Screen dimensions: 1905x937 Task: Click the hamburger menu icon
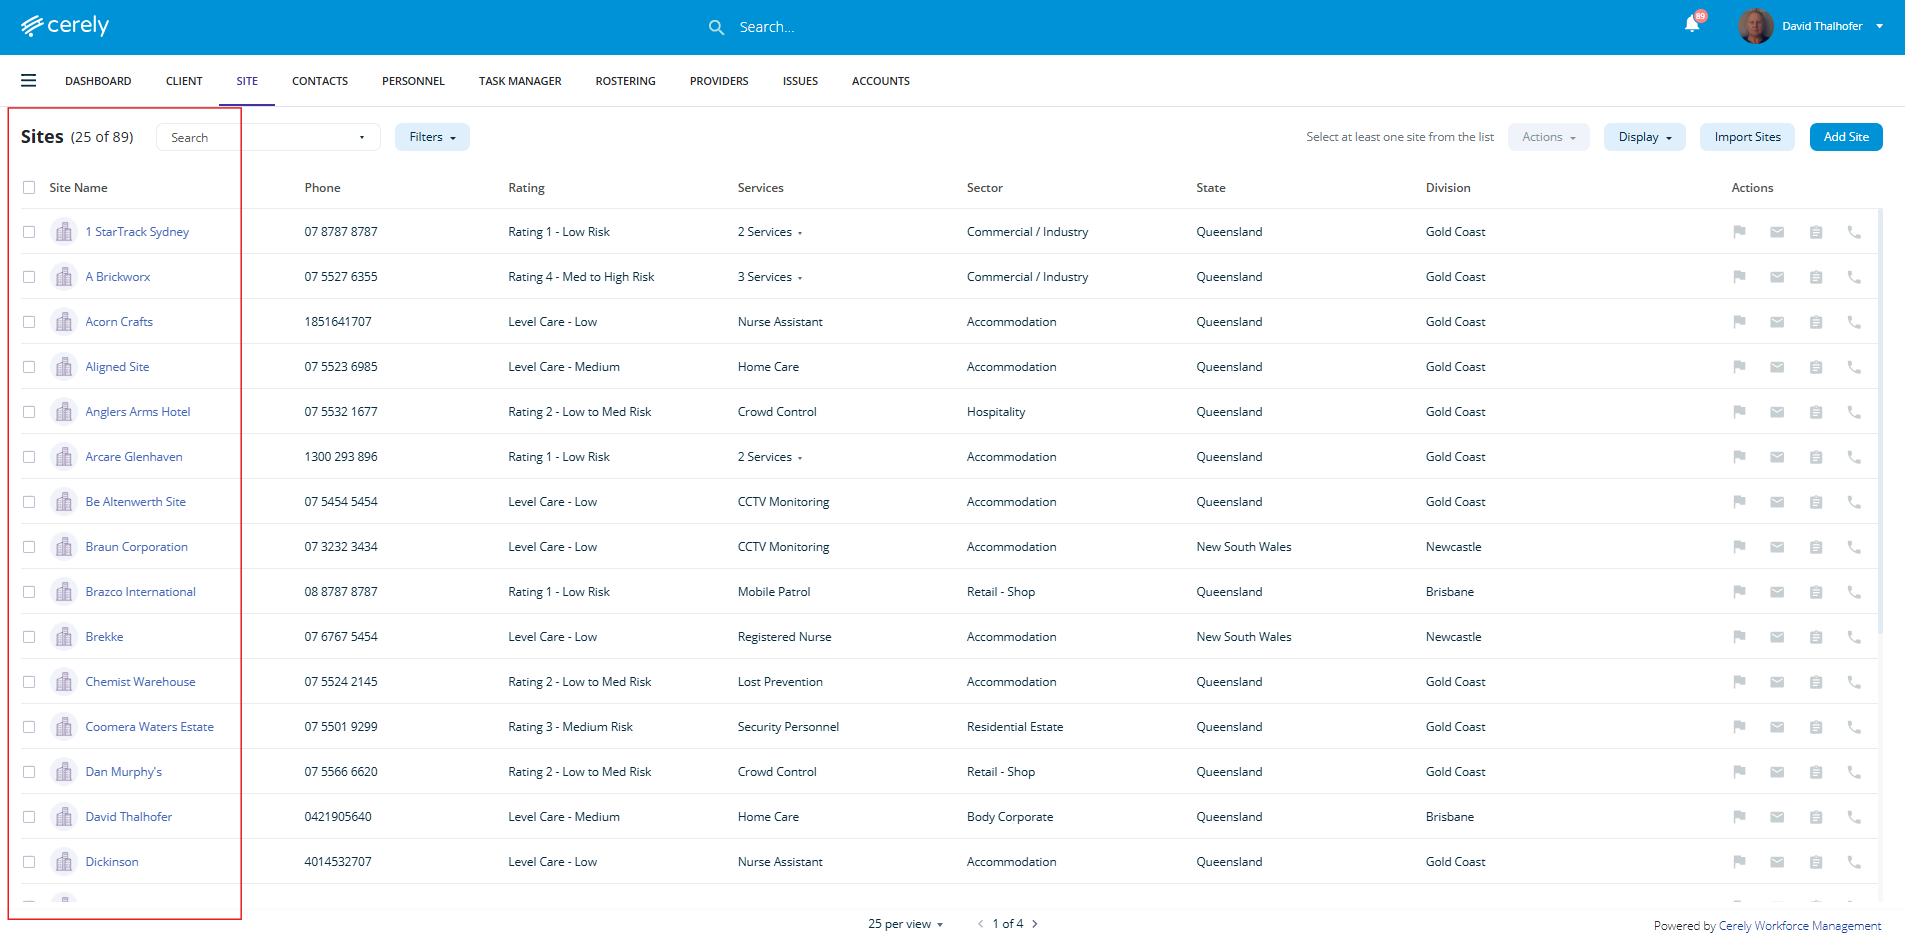(29, 81)
